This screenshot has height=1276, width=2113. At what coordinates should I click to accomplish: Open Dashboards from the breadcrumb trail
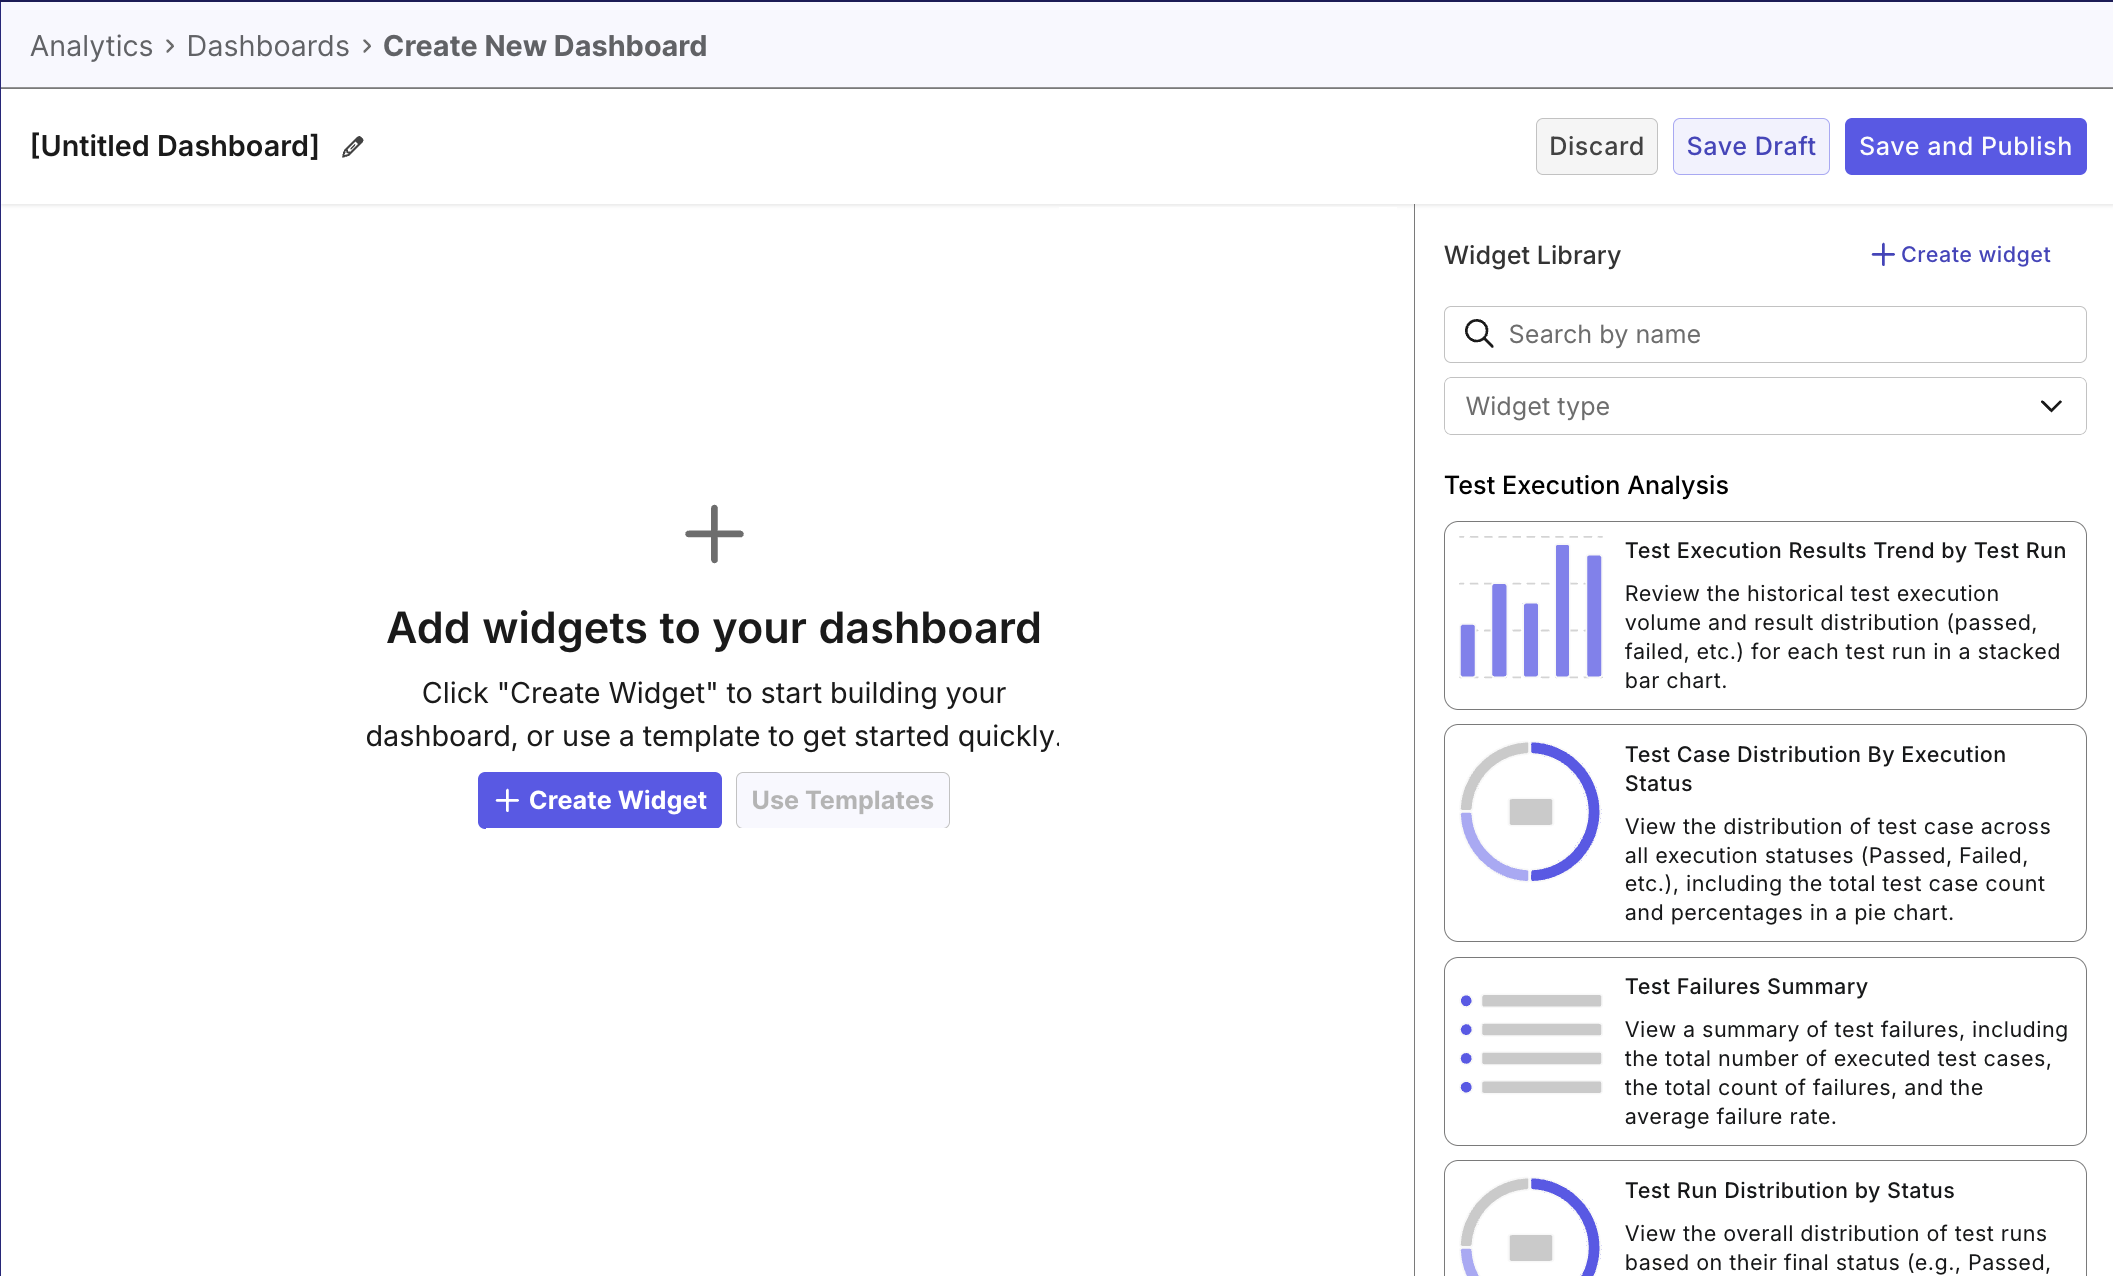[267, 45]
